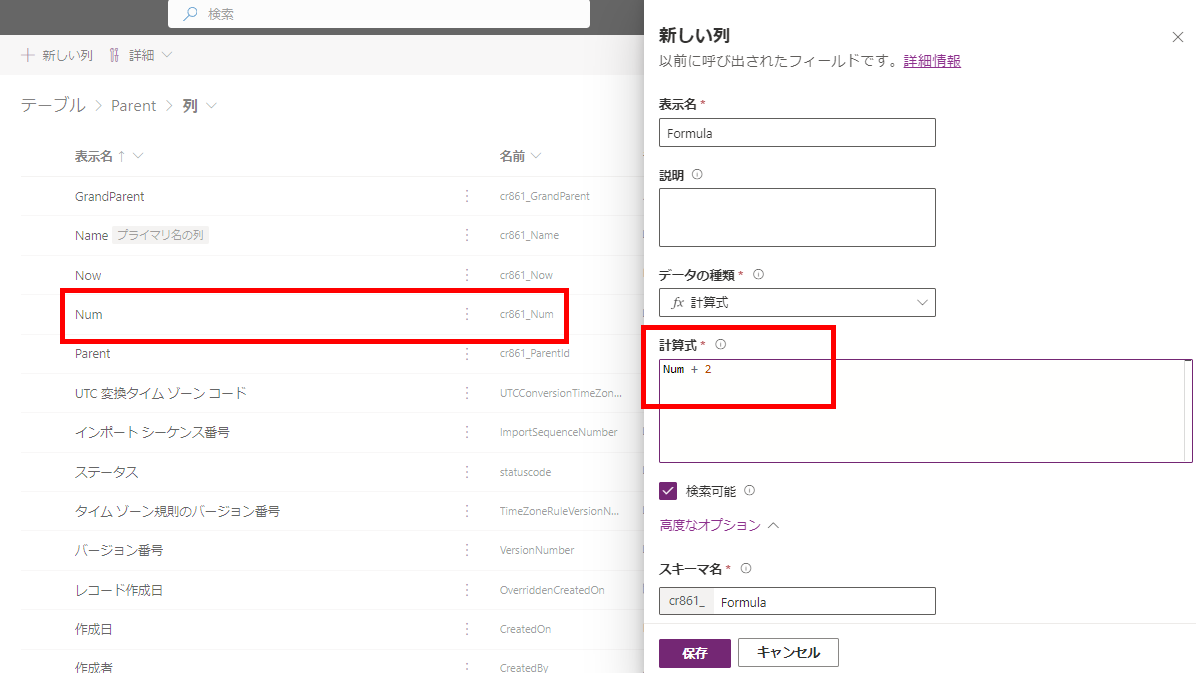Click the info icon beside 計算式 label
This screenshot has width=1196, height=673.
point(720,344)
